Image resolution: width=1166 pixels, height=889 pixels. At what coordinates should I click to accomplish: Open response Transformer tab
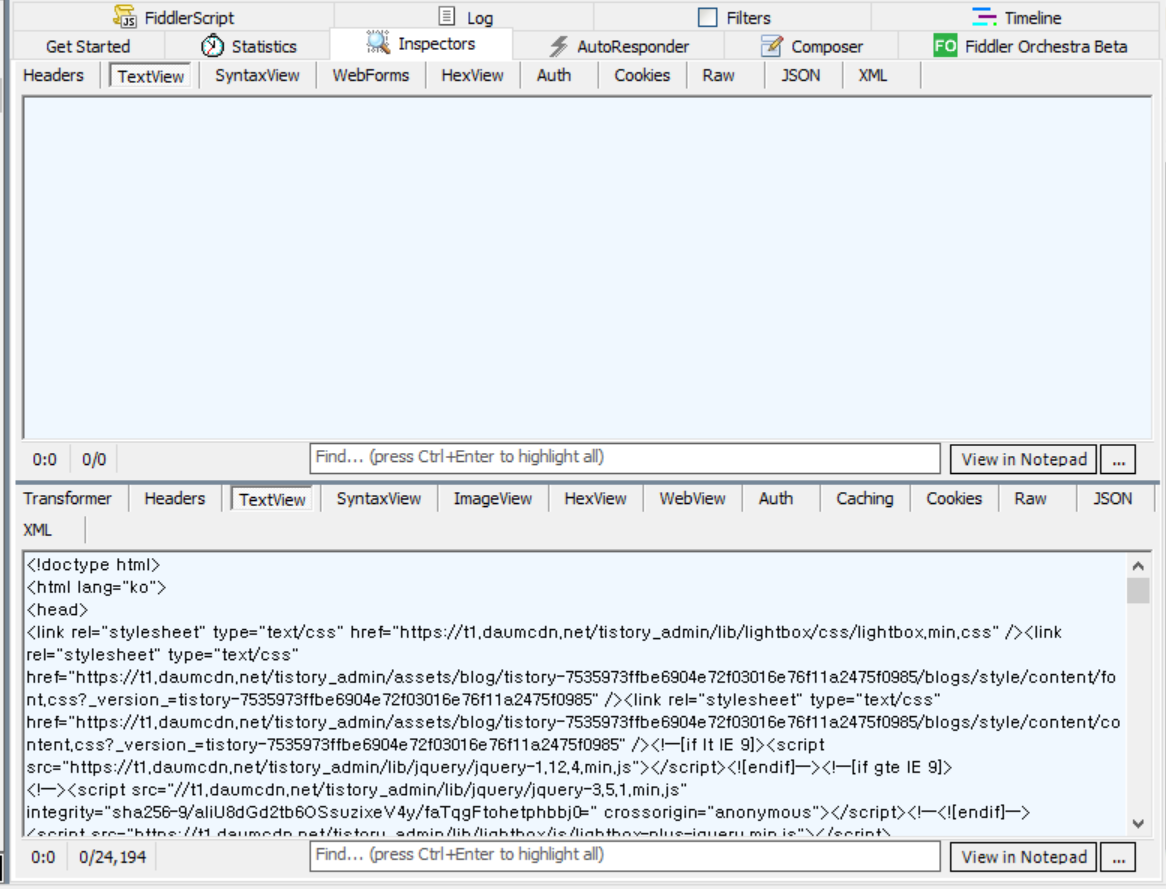point(67,498)
